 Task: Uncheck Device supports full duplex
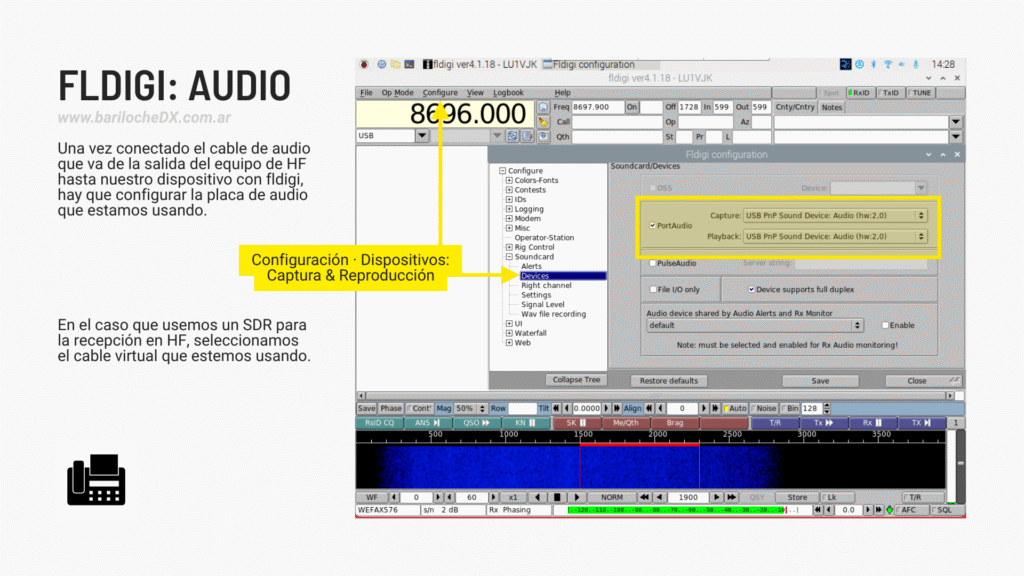coord(753,290)
